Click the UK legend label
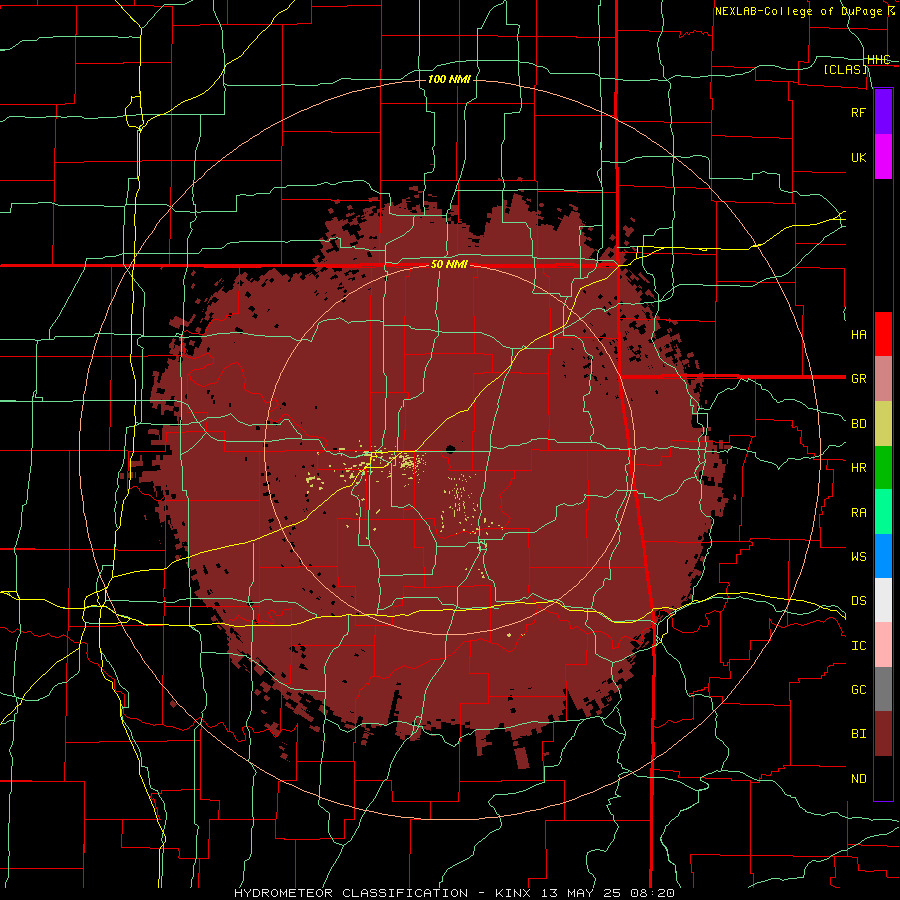900x900 pixels. (x=859, y=157)
